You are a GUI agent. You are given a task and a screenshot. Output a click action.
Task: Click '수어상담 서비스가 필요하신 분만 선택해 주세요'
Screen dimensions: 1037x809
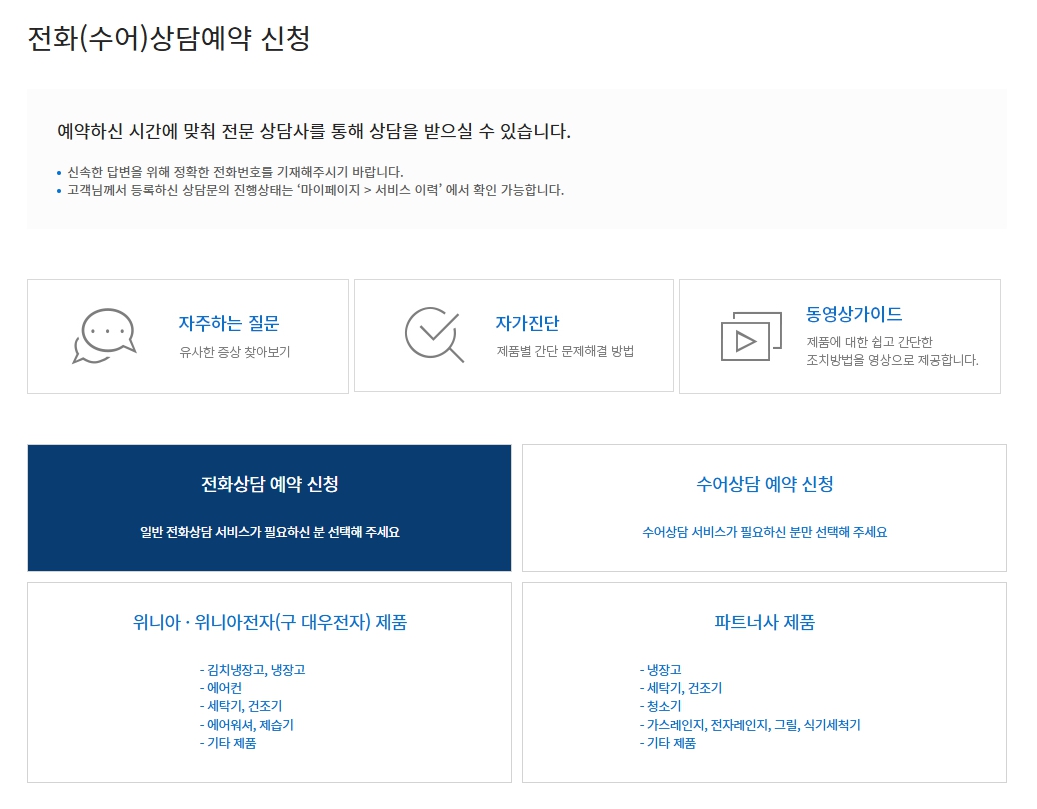pos(765,532)
